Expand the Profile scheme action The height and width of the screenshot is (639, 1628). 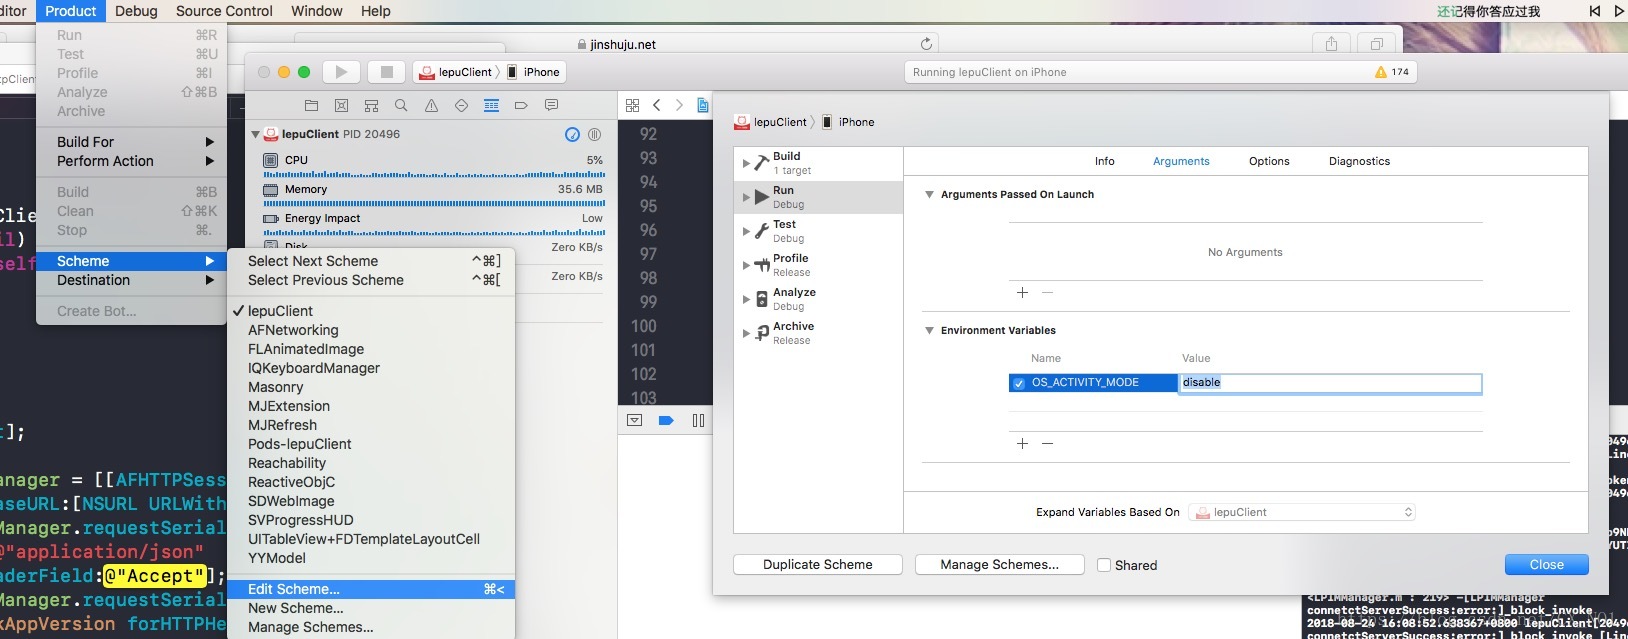coord(746,265)
